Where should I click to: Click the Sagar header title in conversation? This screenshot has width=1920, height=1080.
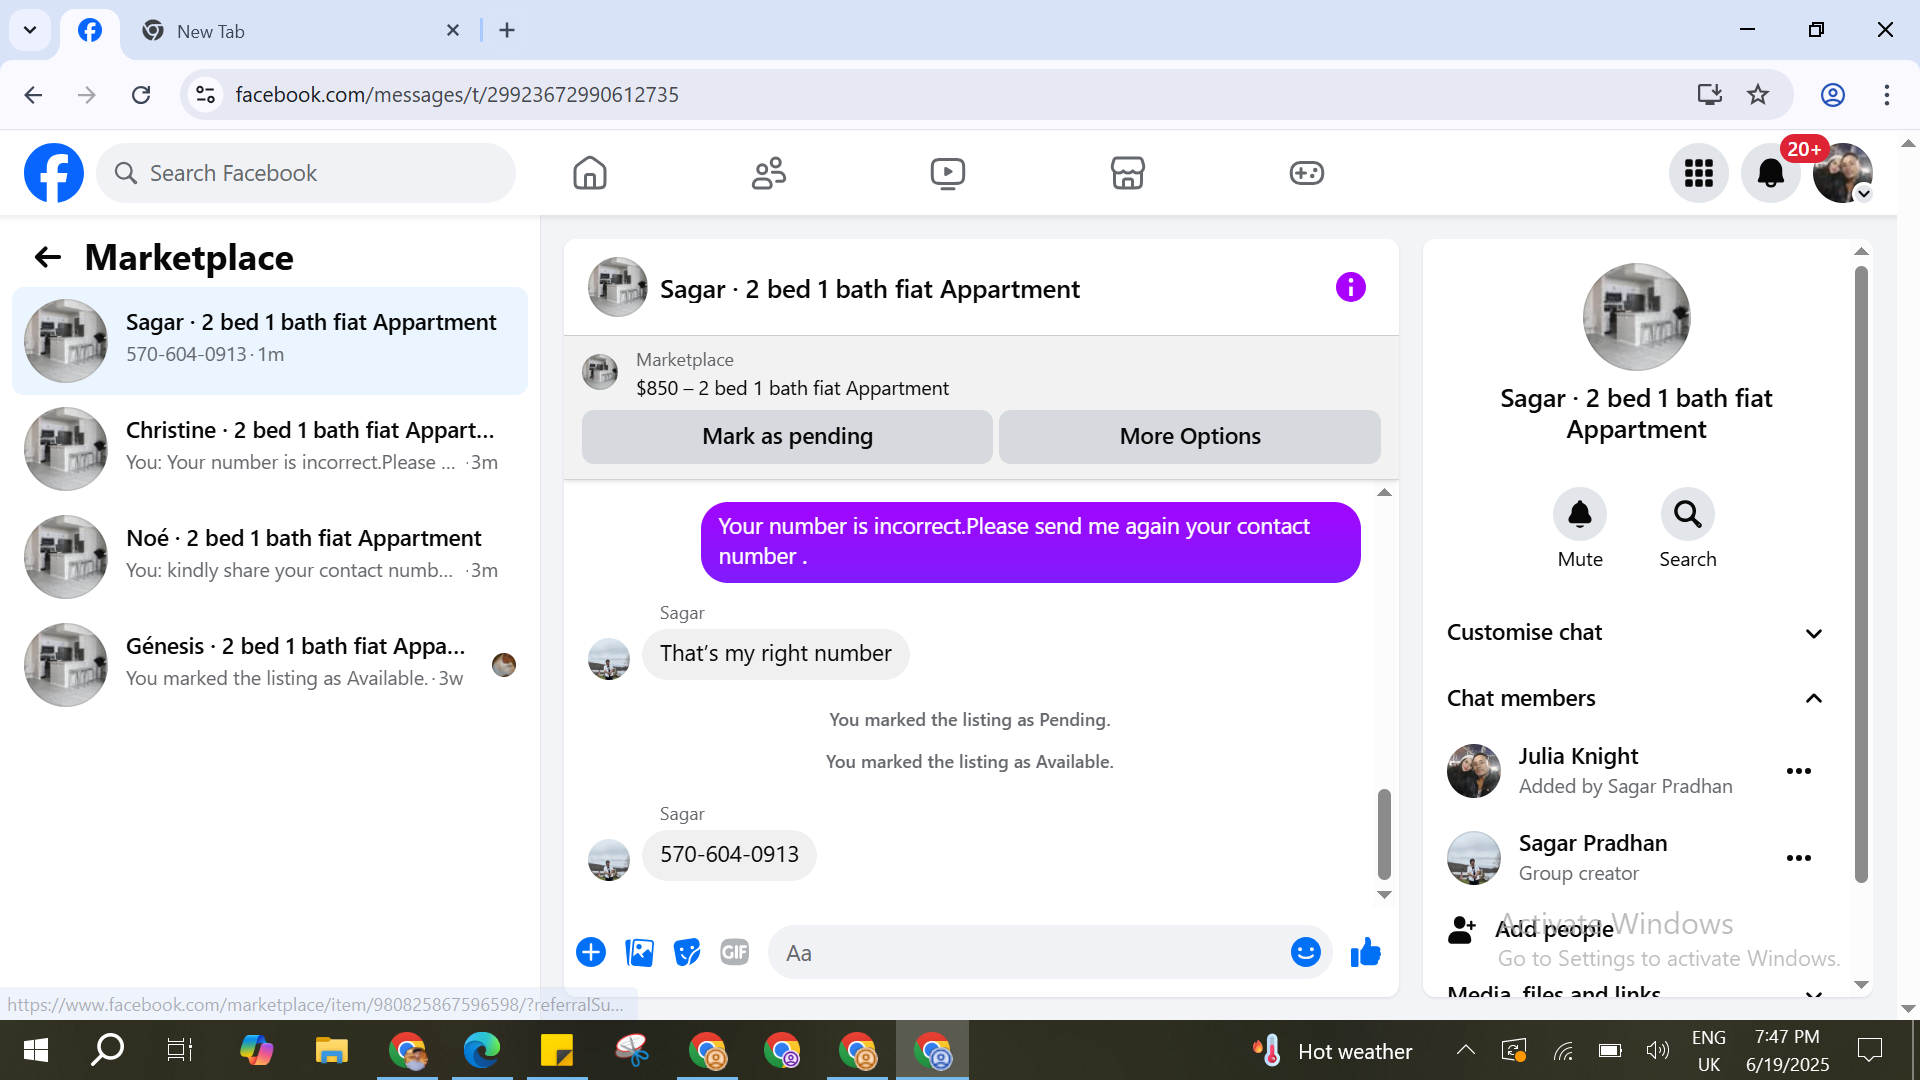coord(870,290)
